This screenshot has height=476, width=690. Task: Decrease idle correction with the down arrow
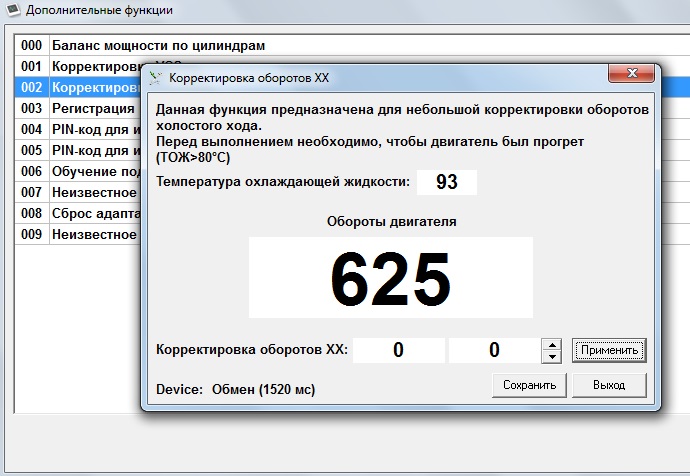coord(551,357)
